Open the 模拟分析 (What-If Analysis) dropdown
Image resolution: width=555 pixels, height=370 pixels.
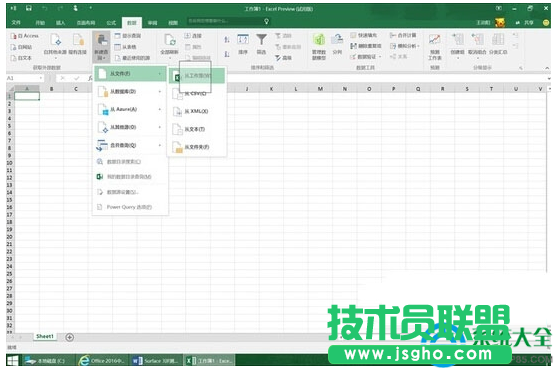coord(405,46)
